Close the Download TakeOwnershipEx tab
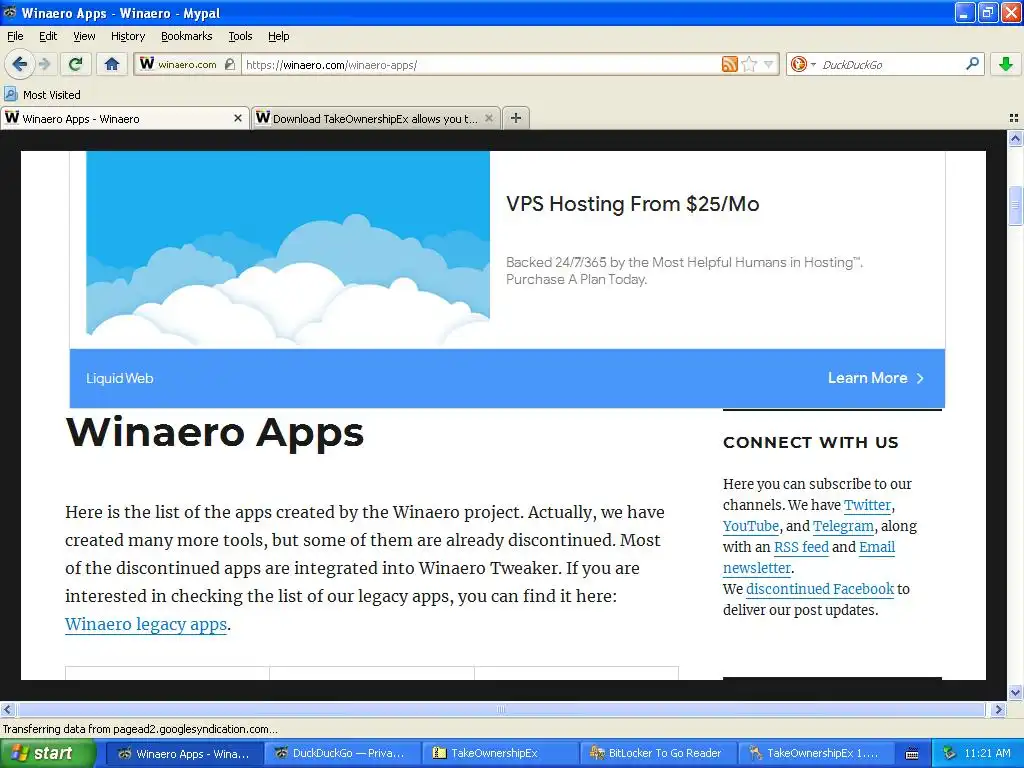Image resolution: width=1024 pixels, height=768 pixels. [488, 118]
